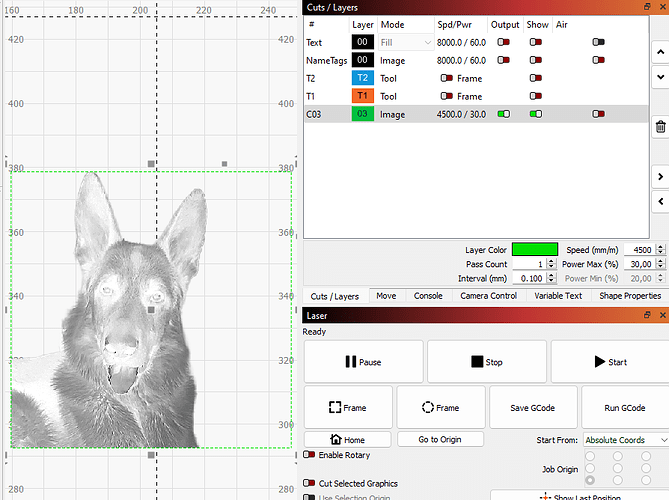Click the right-pointing chevron beside layer list
The width and height of the screenshot is (669, 500).
660,177
